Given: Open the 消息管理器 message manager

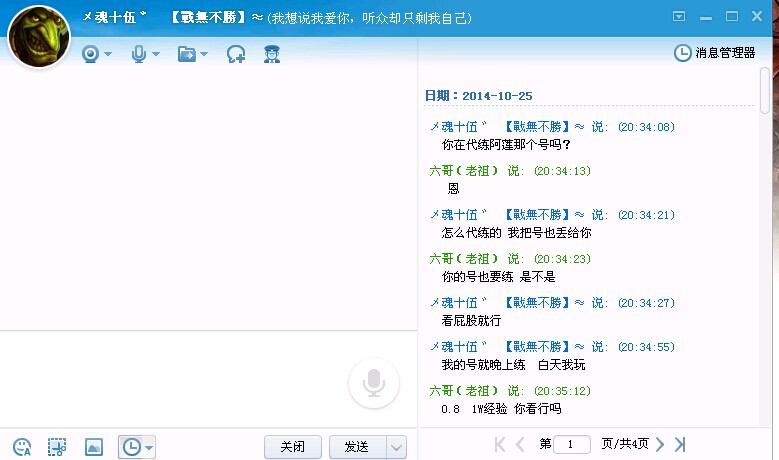Looking at the screenshot, I should point(715,52).
